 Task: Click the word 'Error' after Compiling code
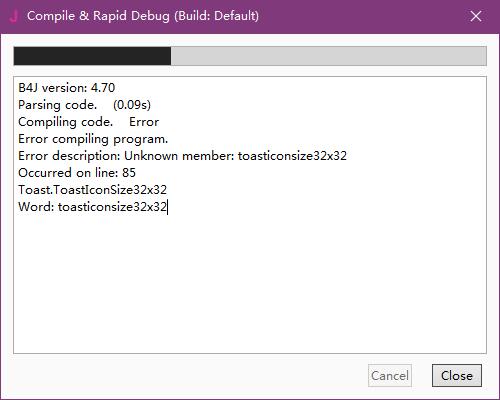click(144, 122)
